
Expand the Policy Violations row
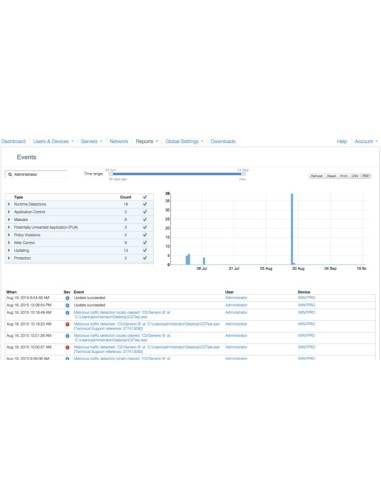(9, 235)
